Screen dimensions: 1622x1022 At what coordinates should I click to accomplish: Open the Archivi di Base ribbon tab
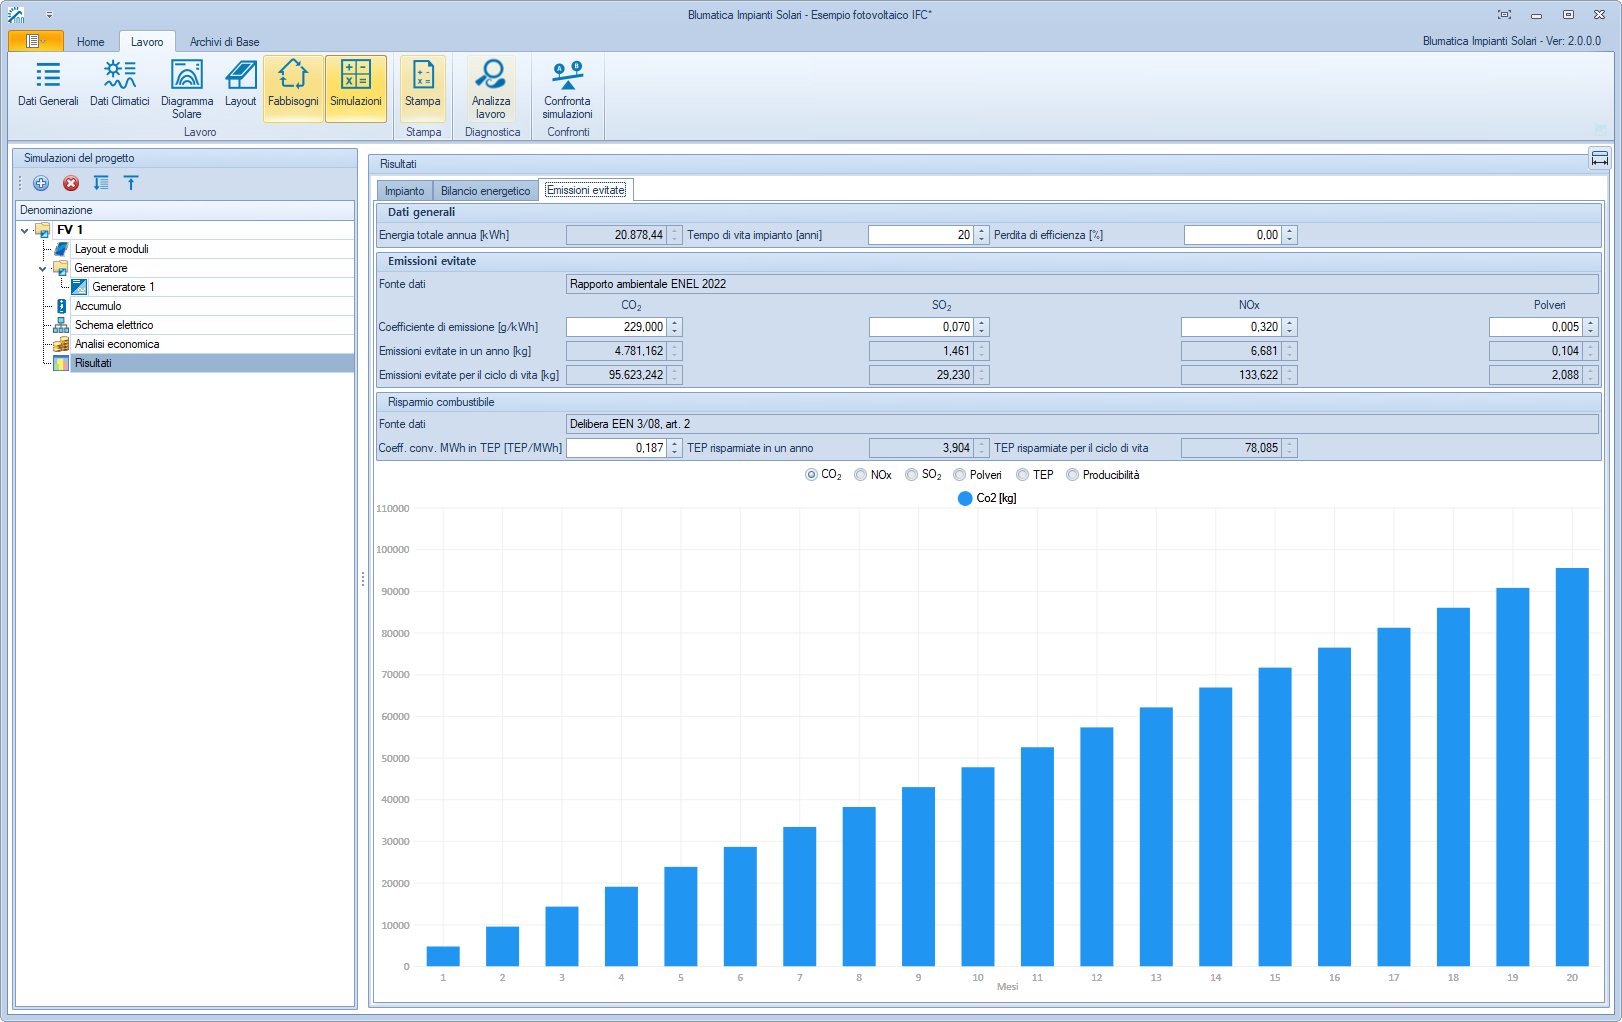pyautogui.click(x=224, y=42)
